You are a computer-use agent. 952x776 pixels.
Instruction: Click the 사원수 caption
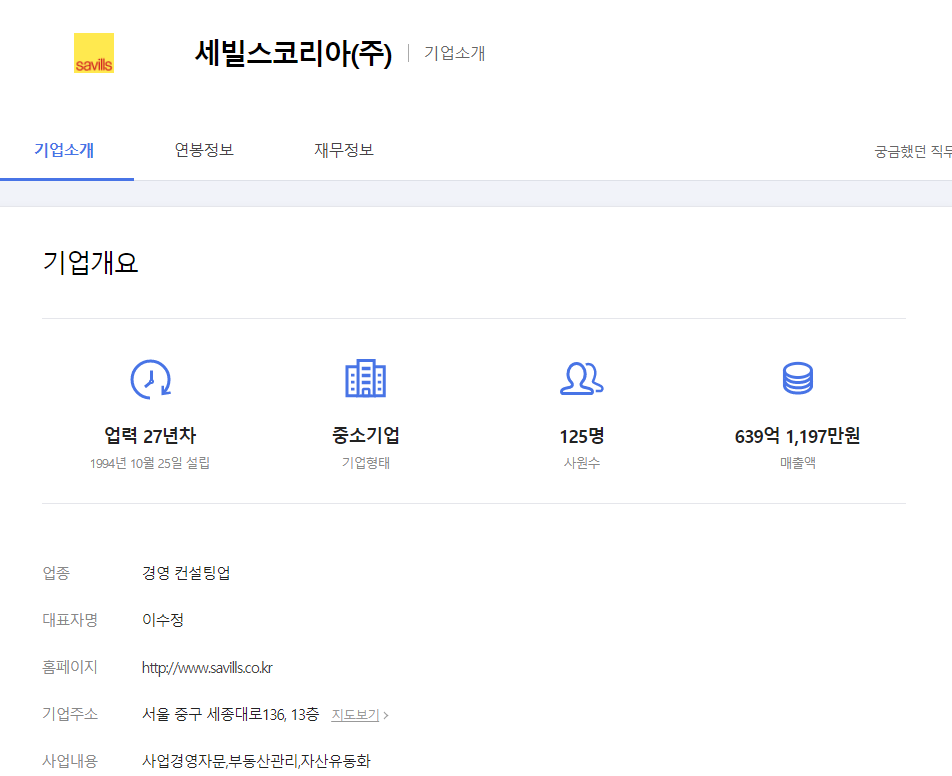coord(582,463)
